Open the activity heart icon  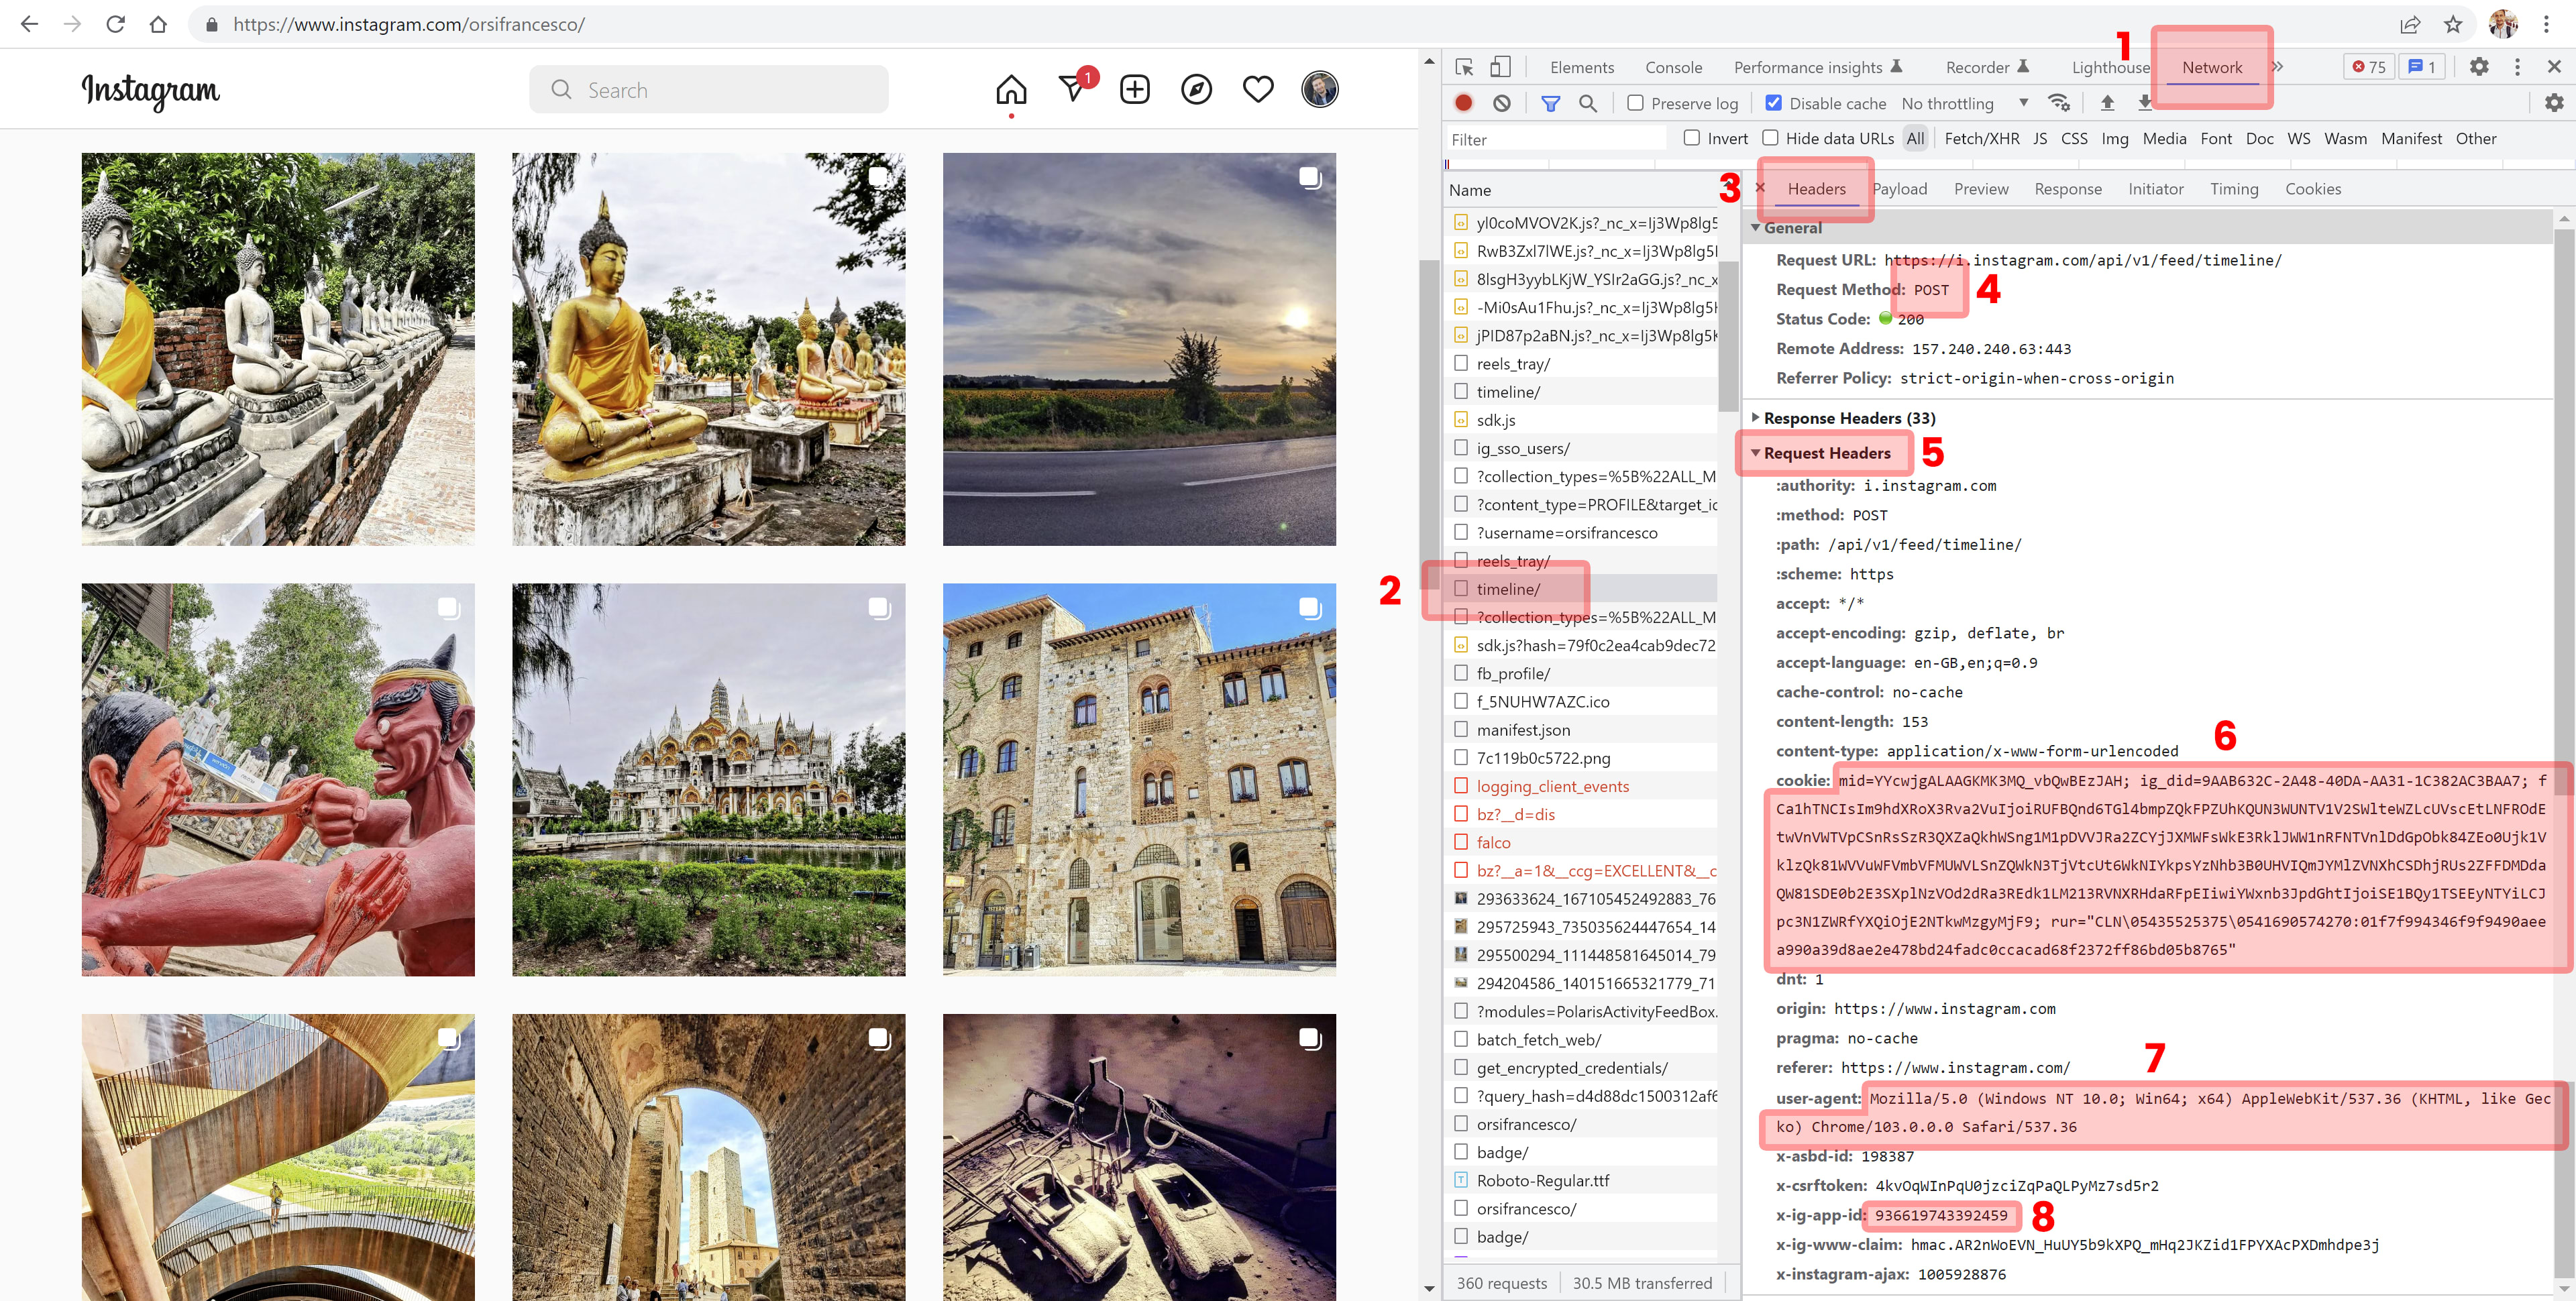coord(1257,90)
